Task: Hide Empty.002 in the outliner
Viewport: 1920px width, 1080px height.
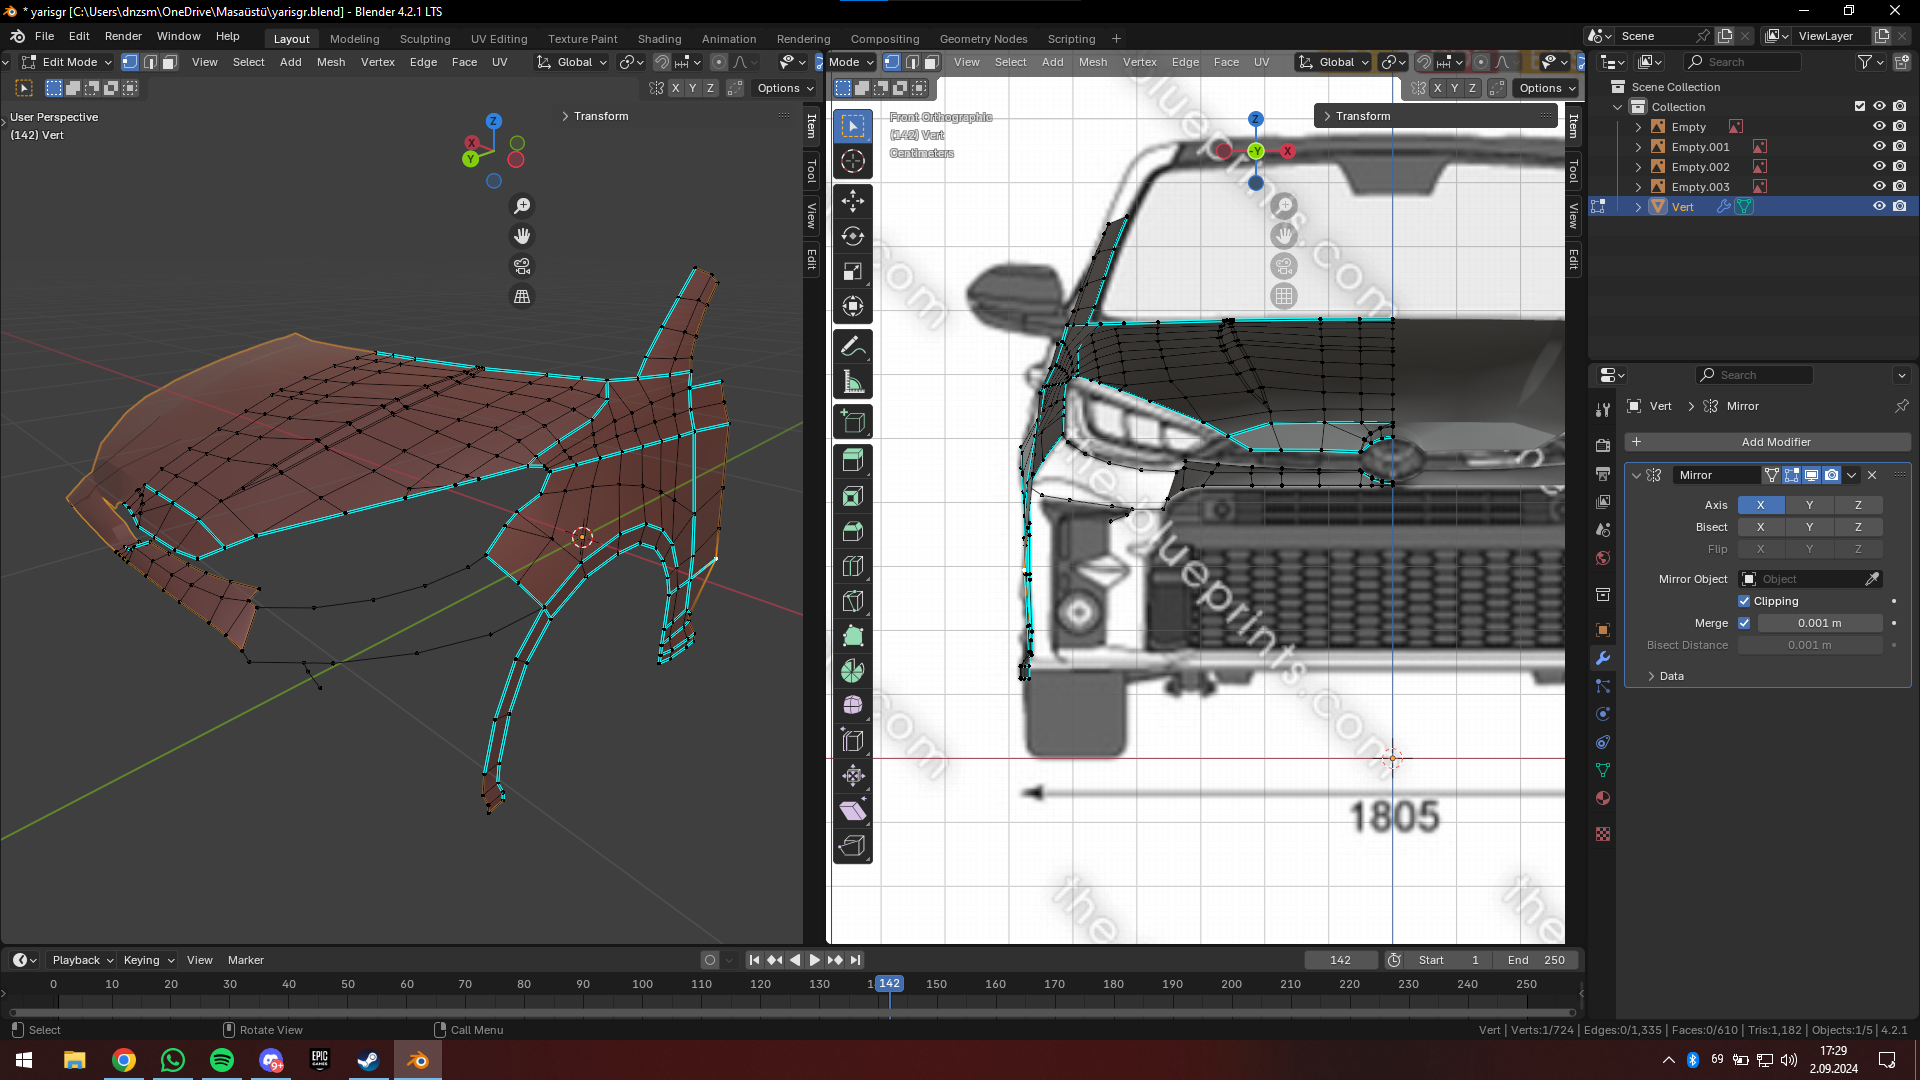Action: click(1879, 167)
